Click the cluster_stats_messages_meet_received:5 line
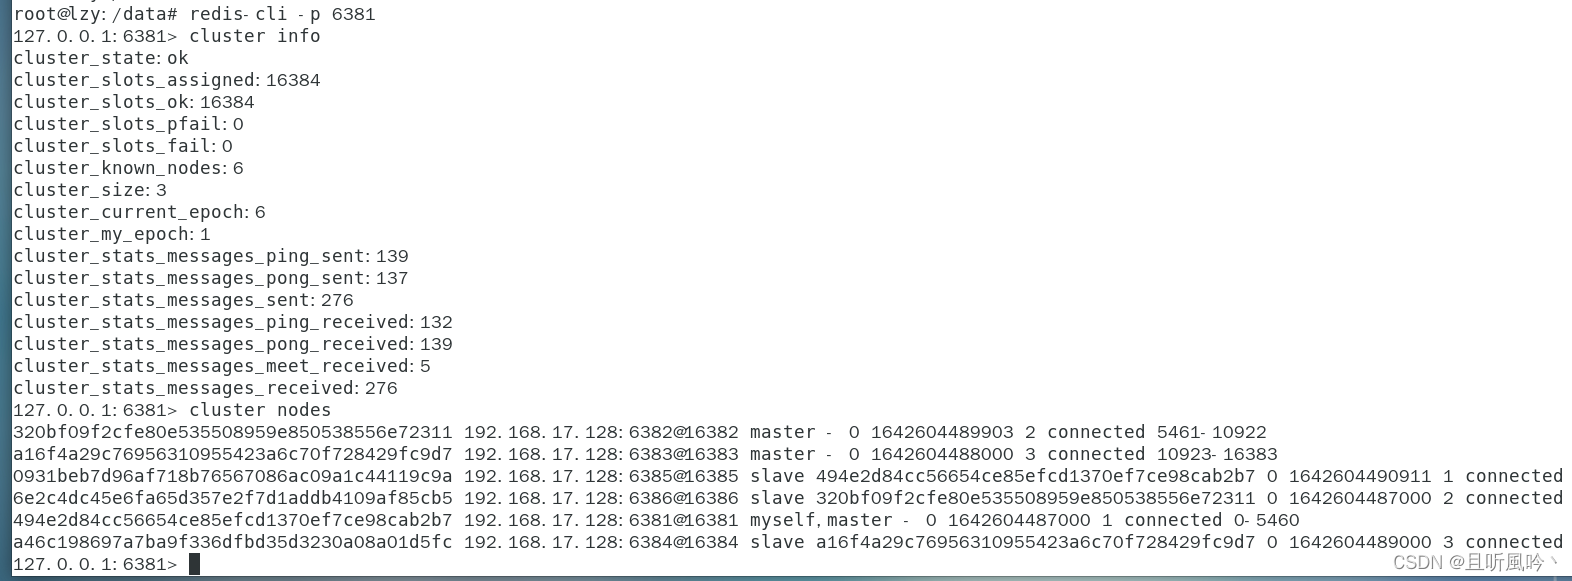 (x=222, y=366)
